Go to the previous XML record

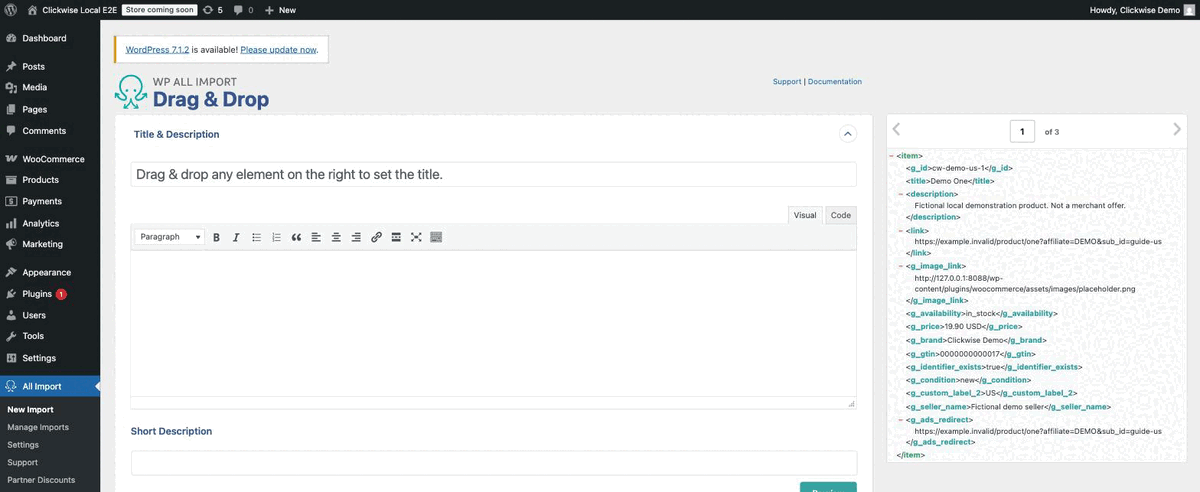896,129
